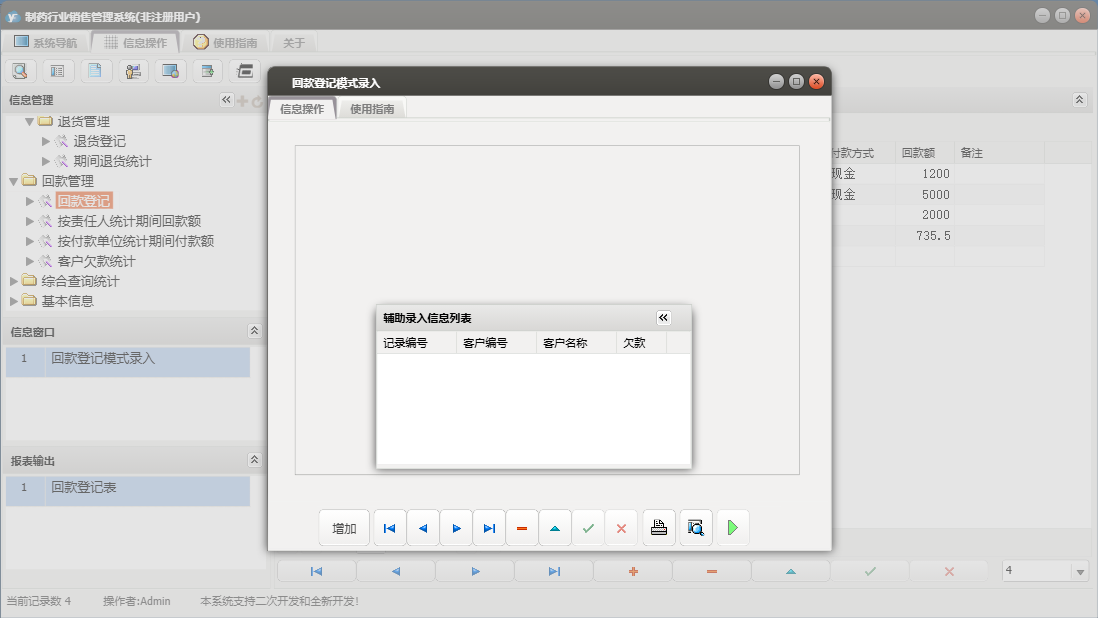Collapse the 信息窗口 panel
This screenshot has height=618, width=1098.
[x=254, y=331]
